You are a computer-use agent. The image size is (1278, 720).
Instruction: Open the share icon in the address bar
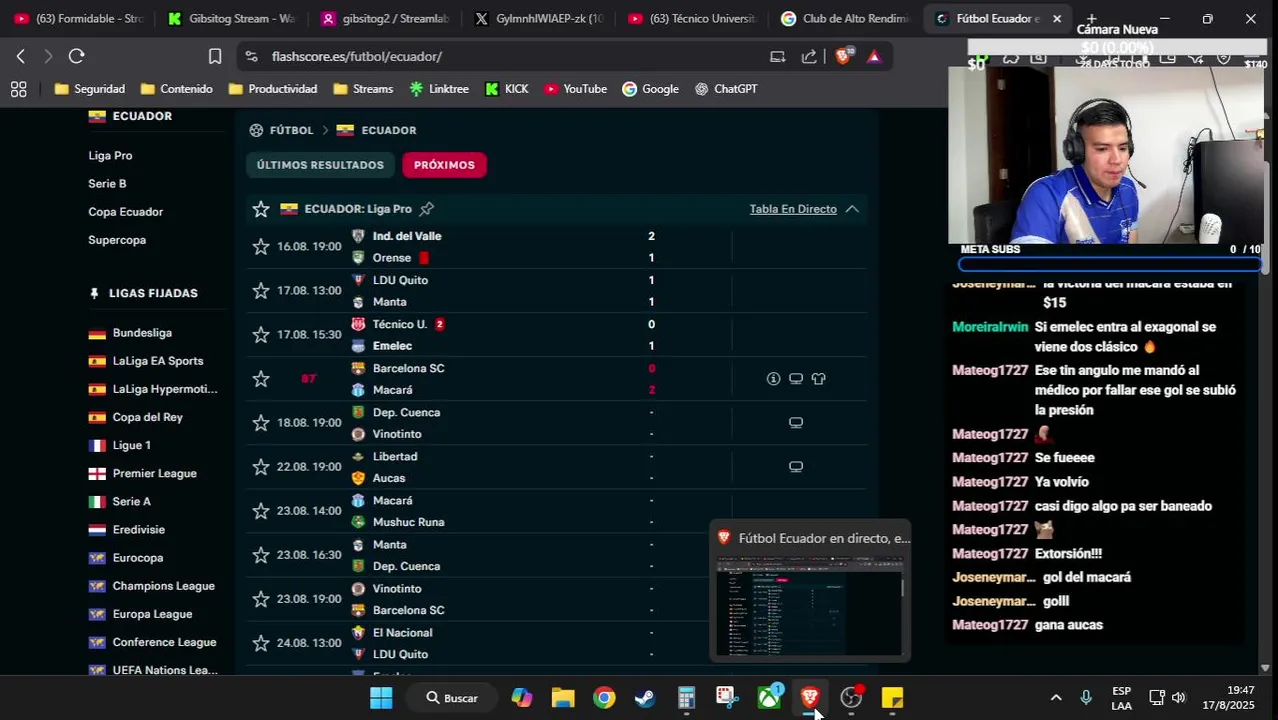(x=809, y=57)
